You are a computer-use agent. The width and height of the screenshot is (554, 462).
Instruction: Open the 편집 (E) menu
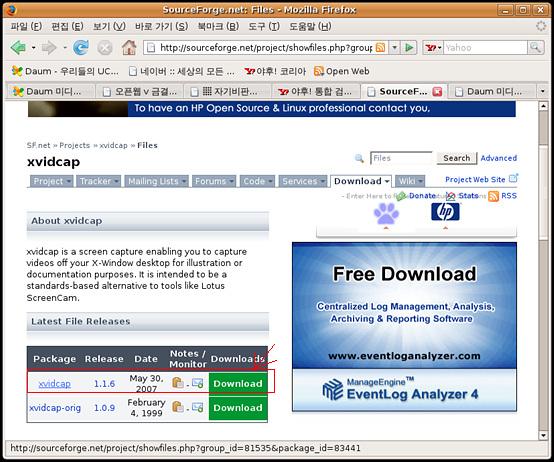(x=67, y=26)
